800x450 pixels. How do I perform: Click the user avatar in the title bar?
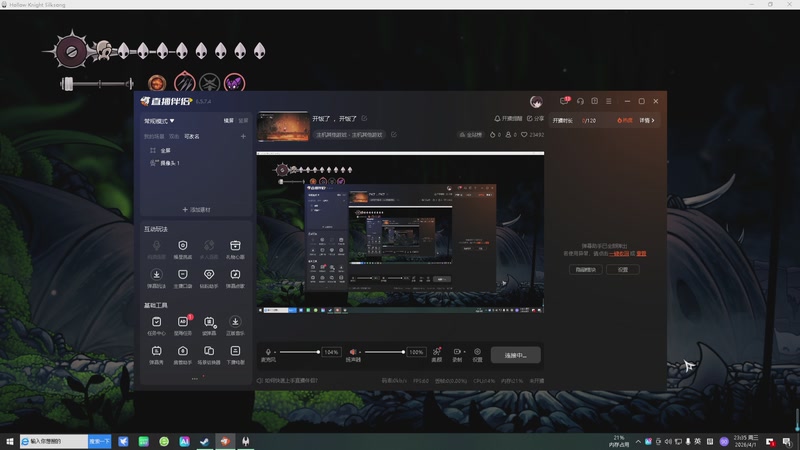(x=536, y=102)
